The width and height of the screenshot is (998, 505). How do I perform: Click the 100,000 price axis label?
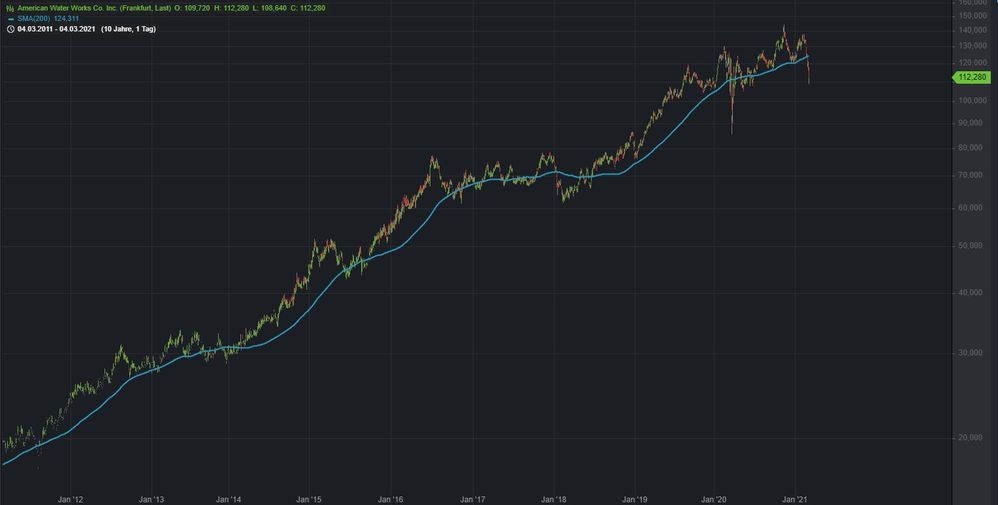[973, 101]
